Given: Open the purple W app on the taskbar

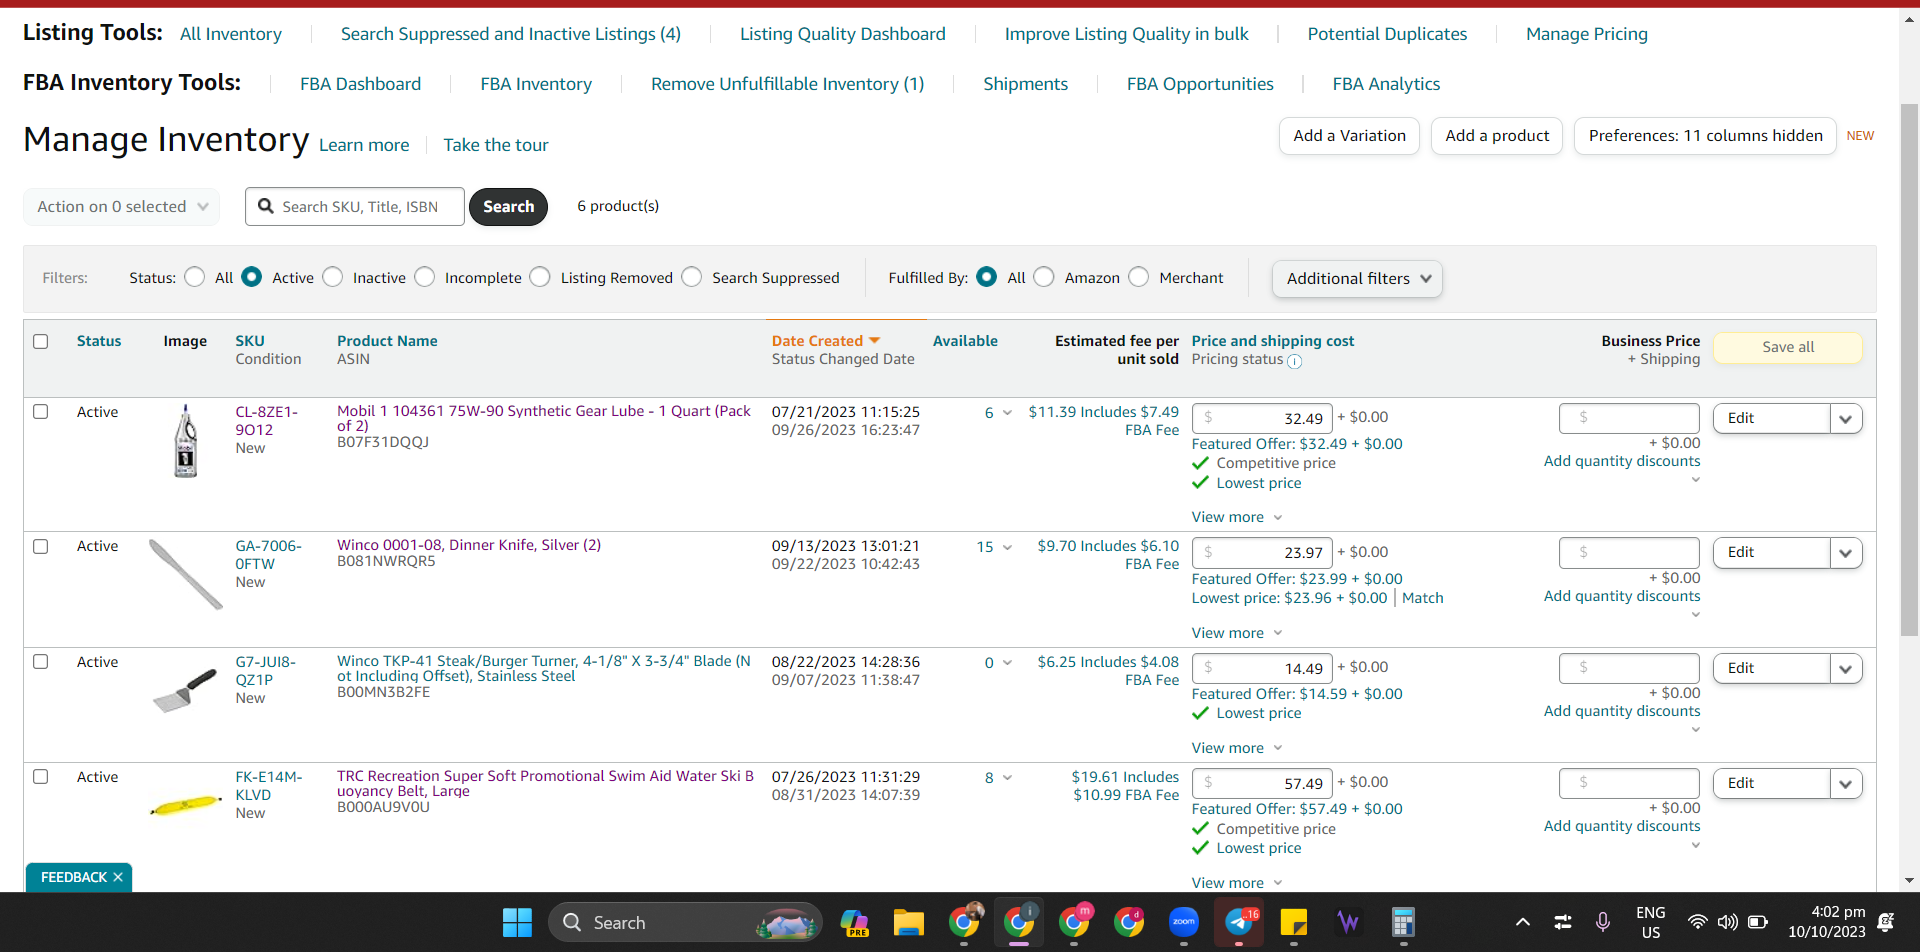Looking at the screenshot, I should (1348, 922).
